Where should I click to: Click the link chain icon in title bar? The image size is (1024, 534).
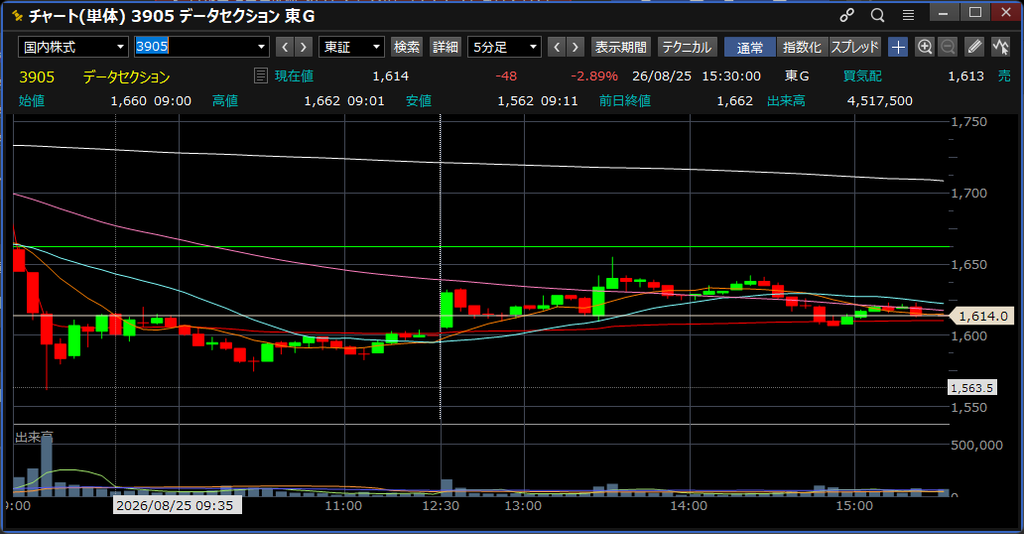847,15
